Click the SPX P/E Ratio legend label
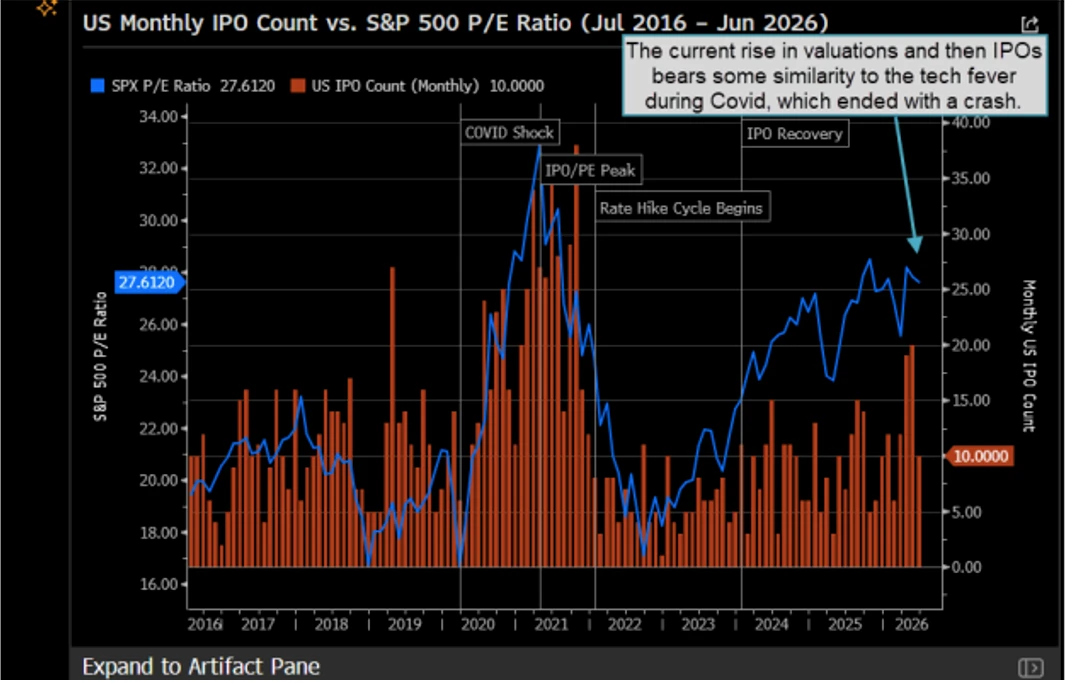1065x683 pixels. pos(161,86)
